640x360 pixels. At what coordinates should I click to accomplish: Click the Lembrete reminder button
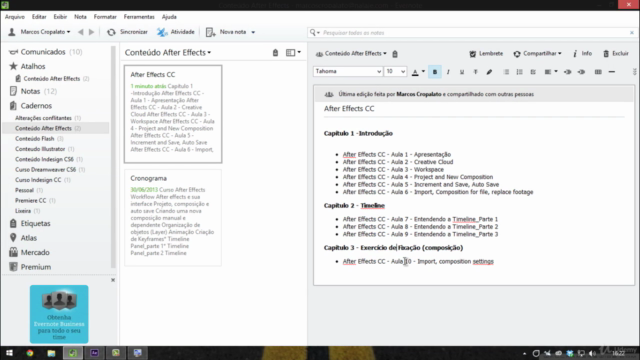(486, 53)
